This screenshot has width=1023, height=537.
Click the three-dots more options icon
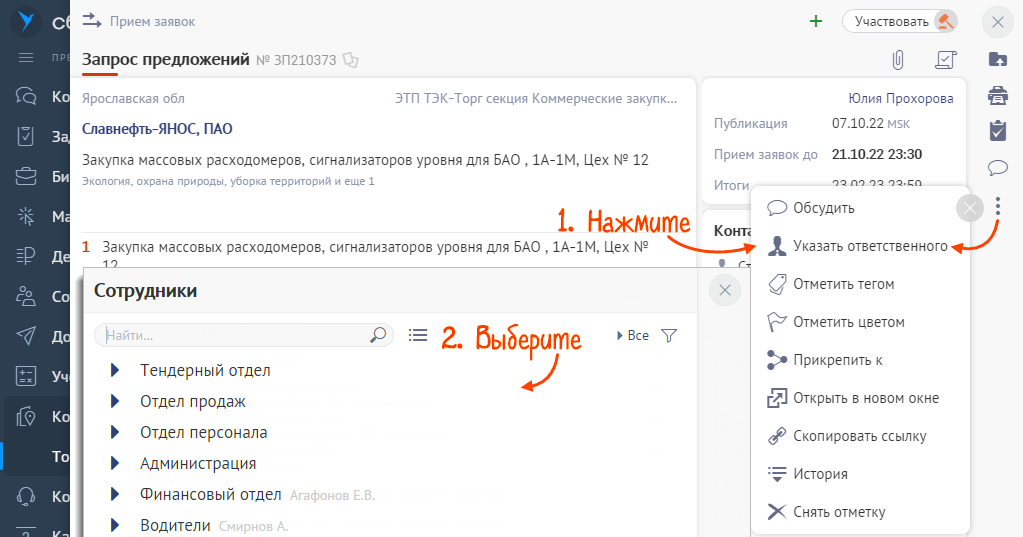(998, 207)
